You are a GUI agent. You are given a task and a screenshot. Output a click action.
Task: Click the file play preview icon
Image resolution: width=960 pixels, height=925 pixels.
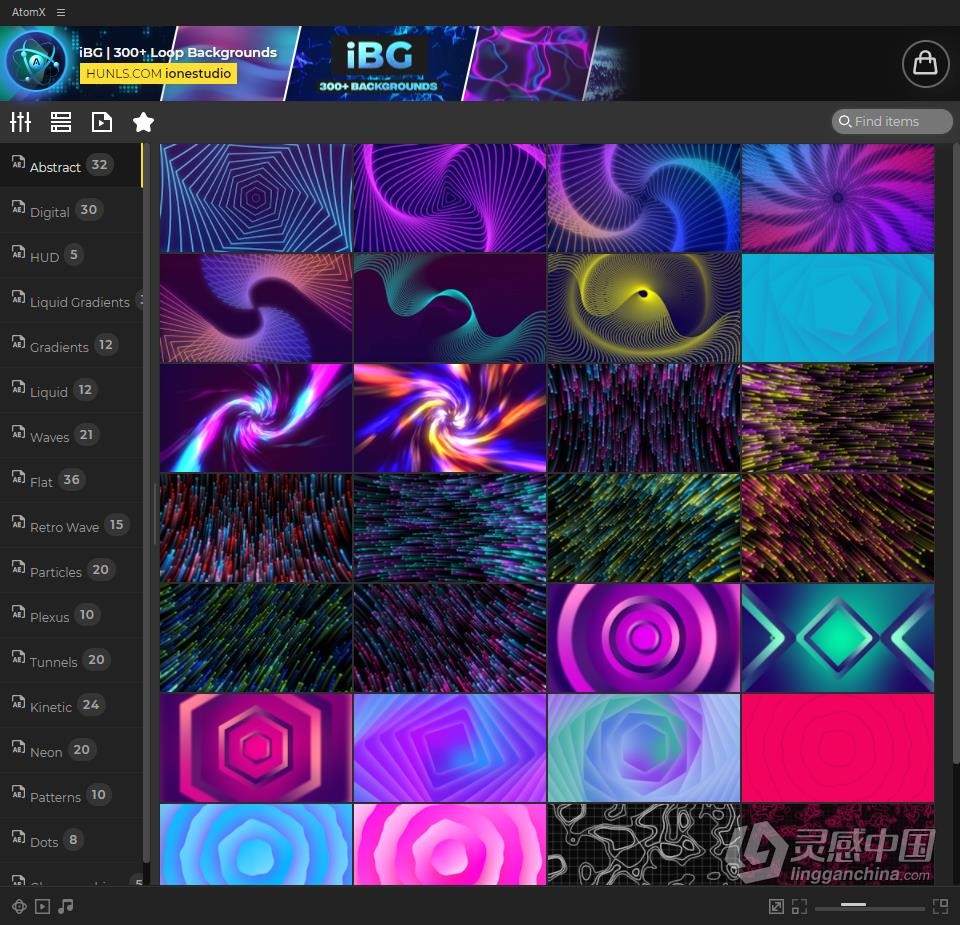[102, 122]
